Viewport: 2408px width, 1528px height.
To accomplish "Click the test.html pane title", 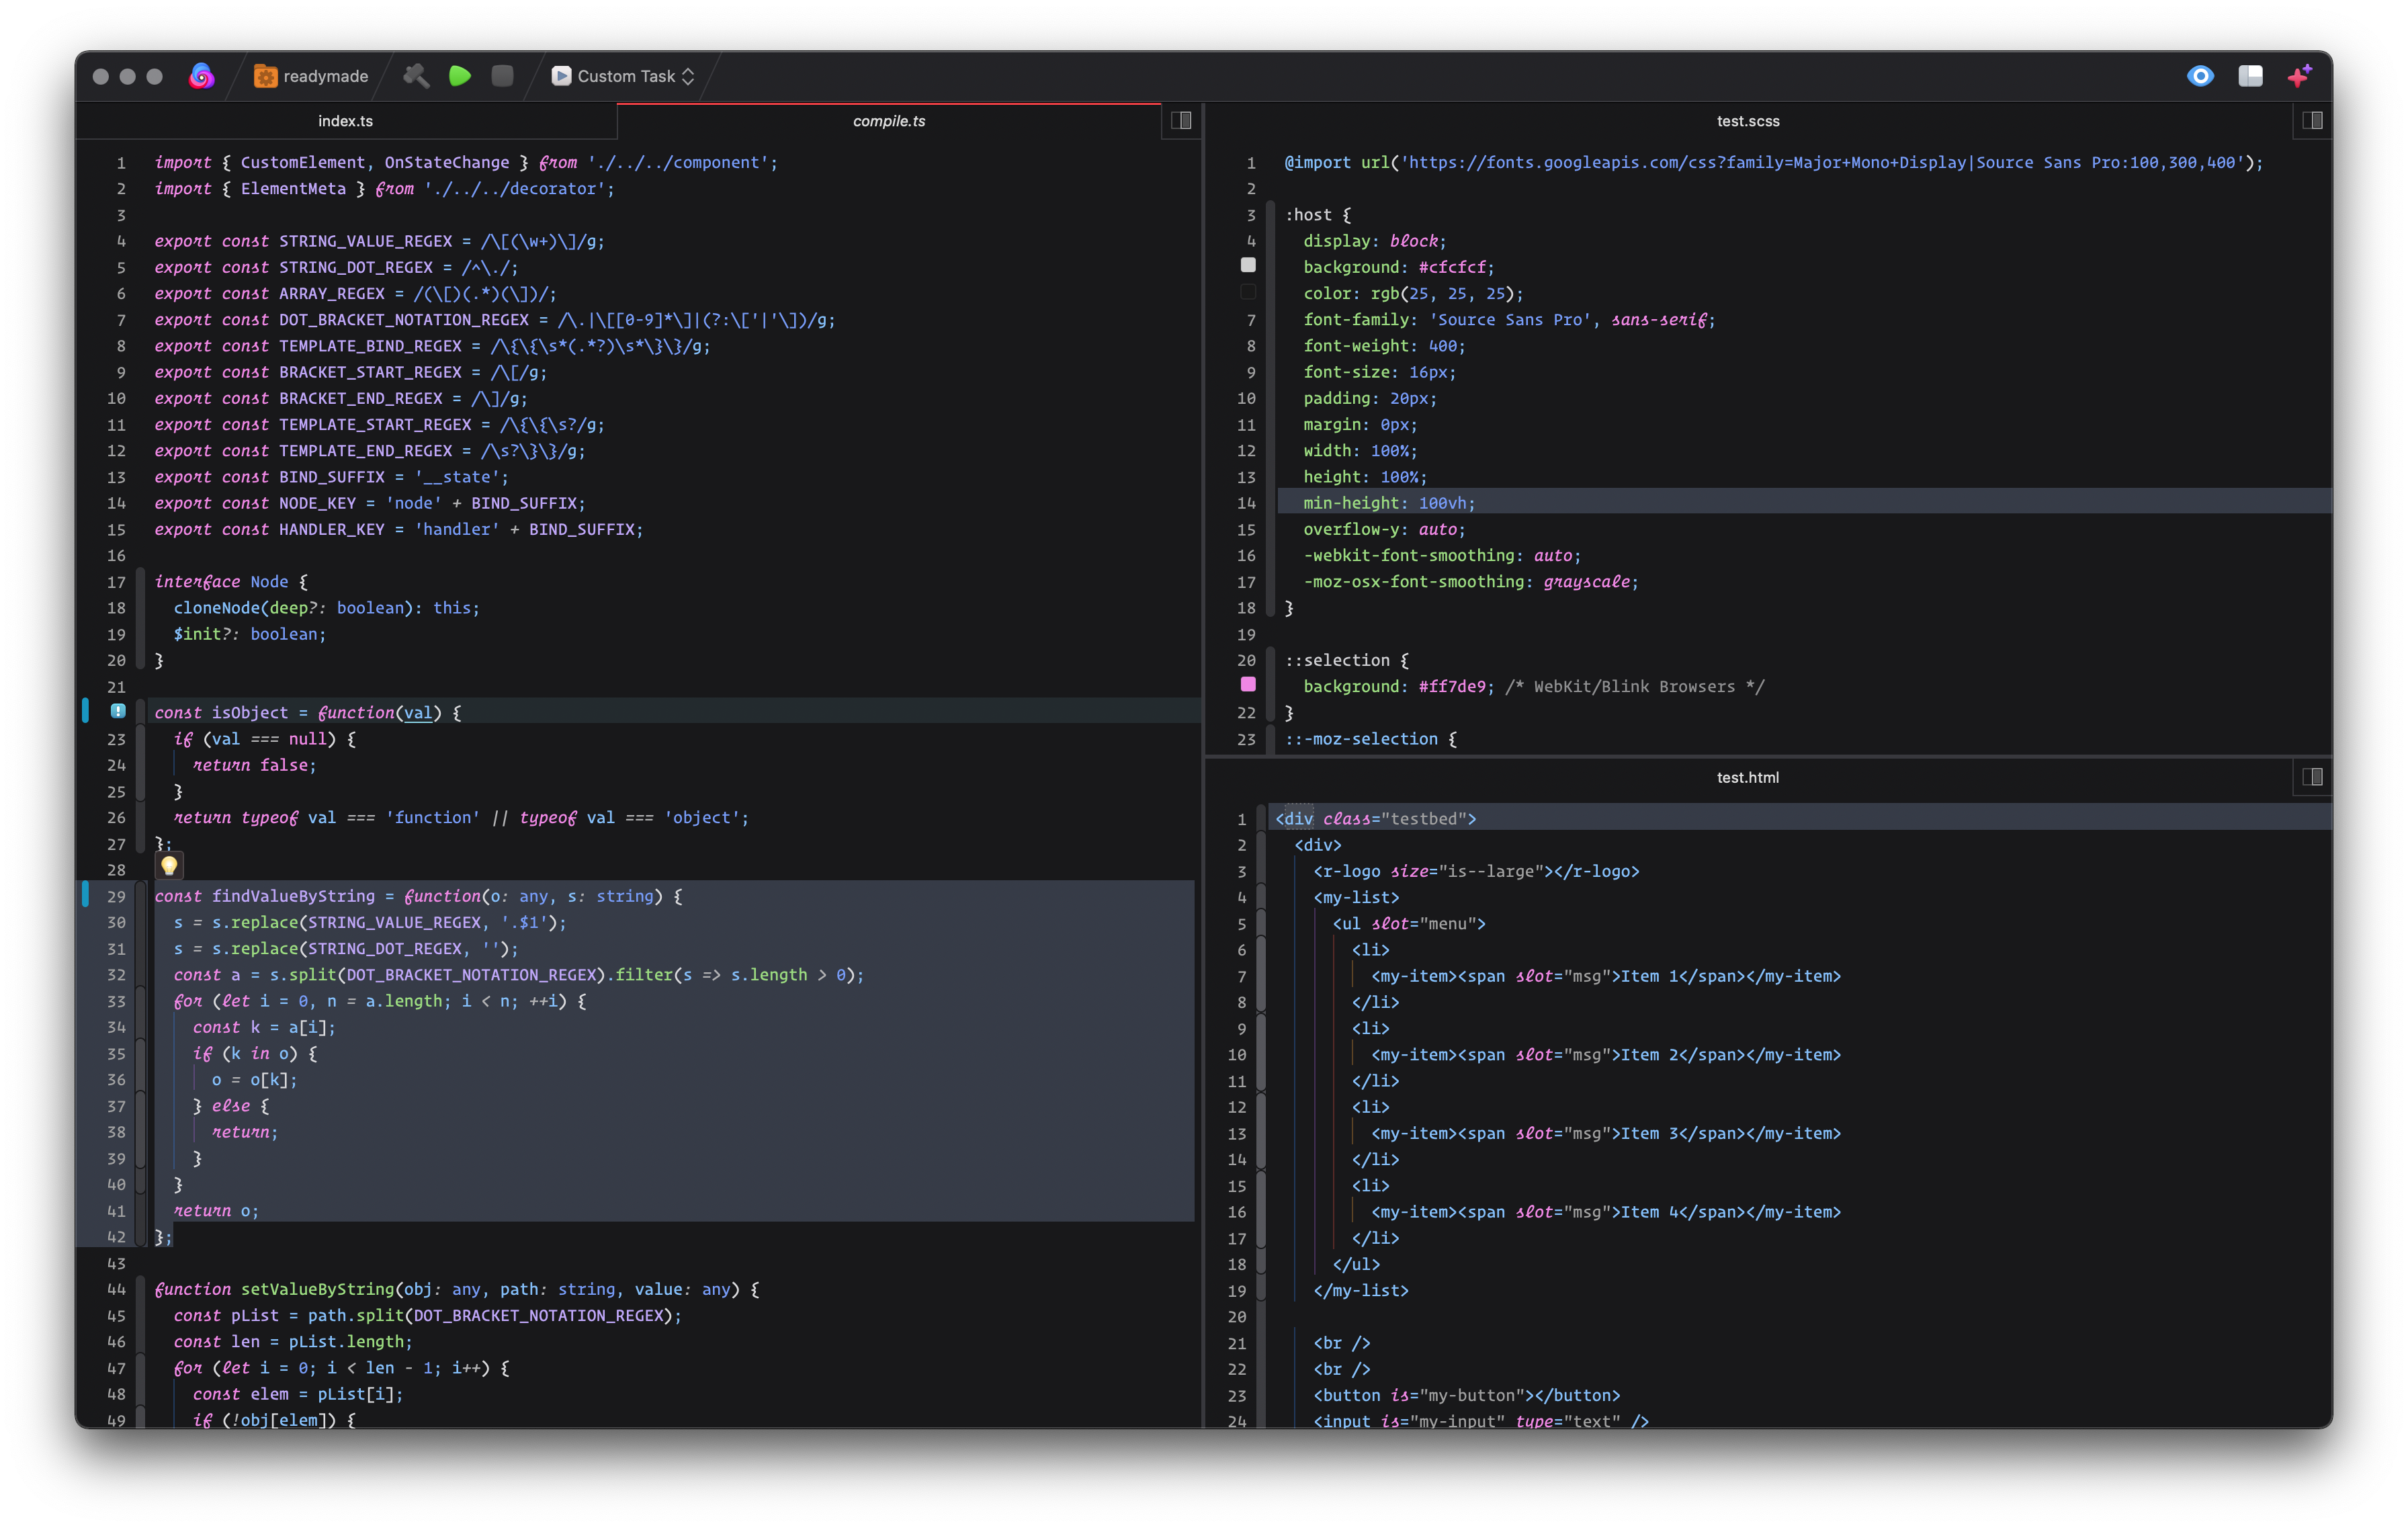I will 1747,777.
